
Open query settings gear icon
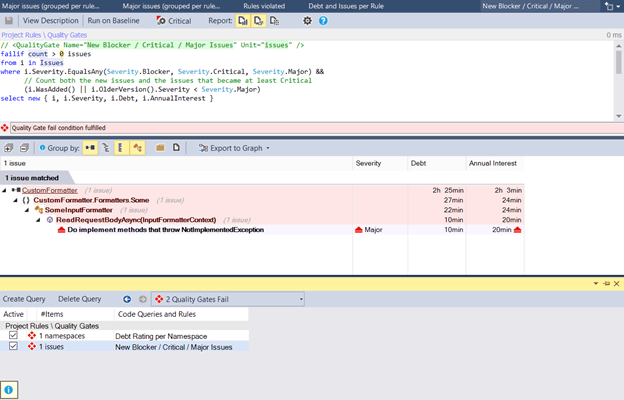(x=307, y=20)
